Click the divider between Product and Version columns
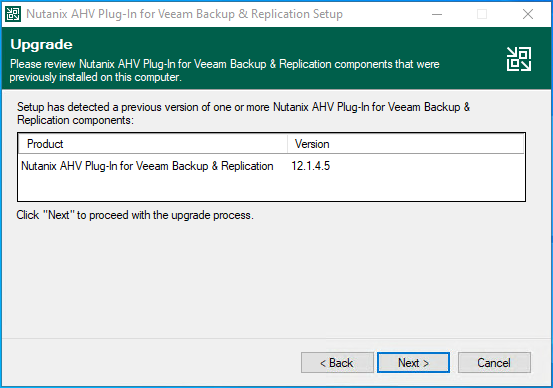Image resolution: width=553 pixels, height=388 pixels. tap(287, 144)
